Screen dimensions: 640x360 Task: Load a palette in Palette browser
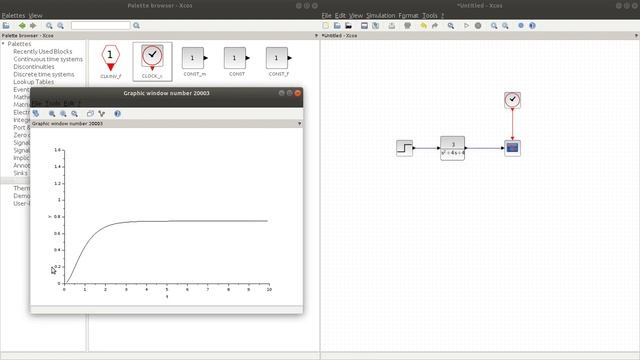click(x=6, y=26)
